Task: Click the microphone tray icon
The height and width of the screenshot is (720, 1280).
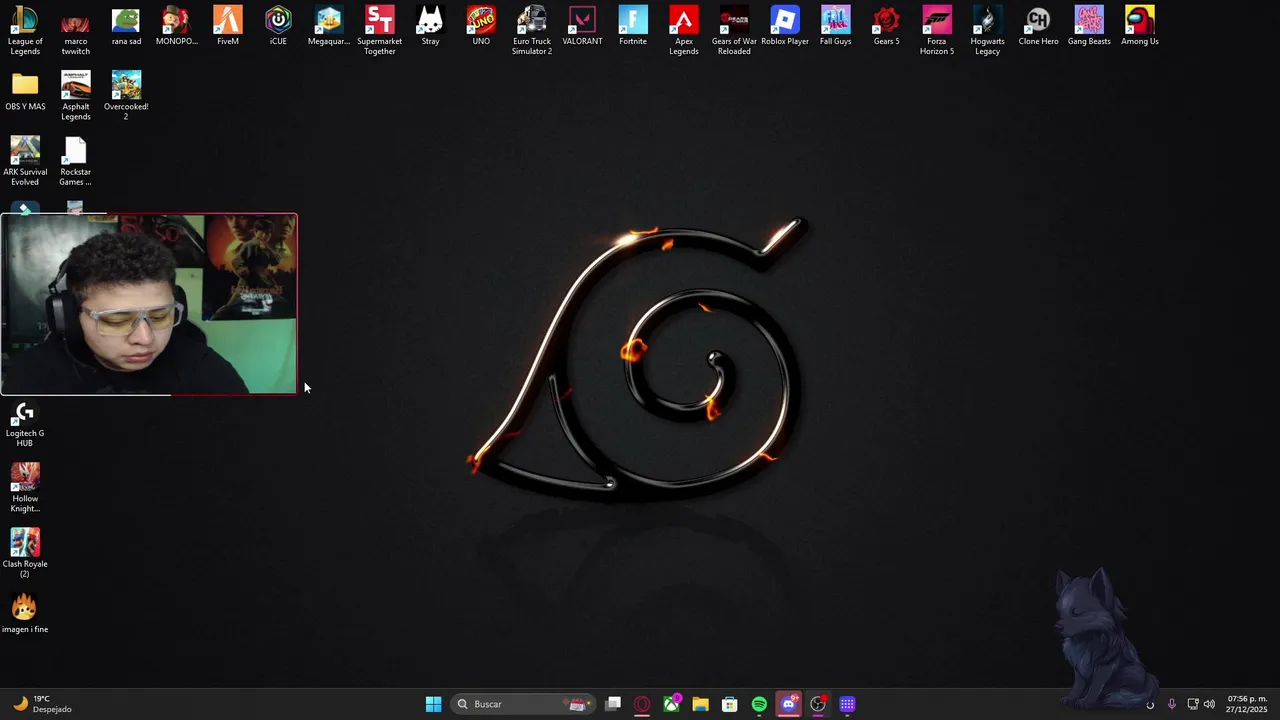Action: (x=1171, y=704)
